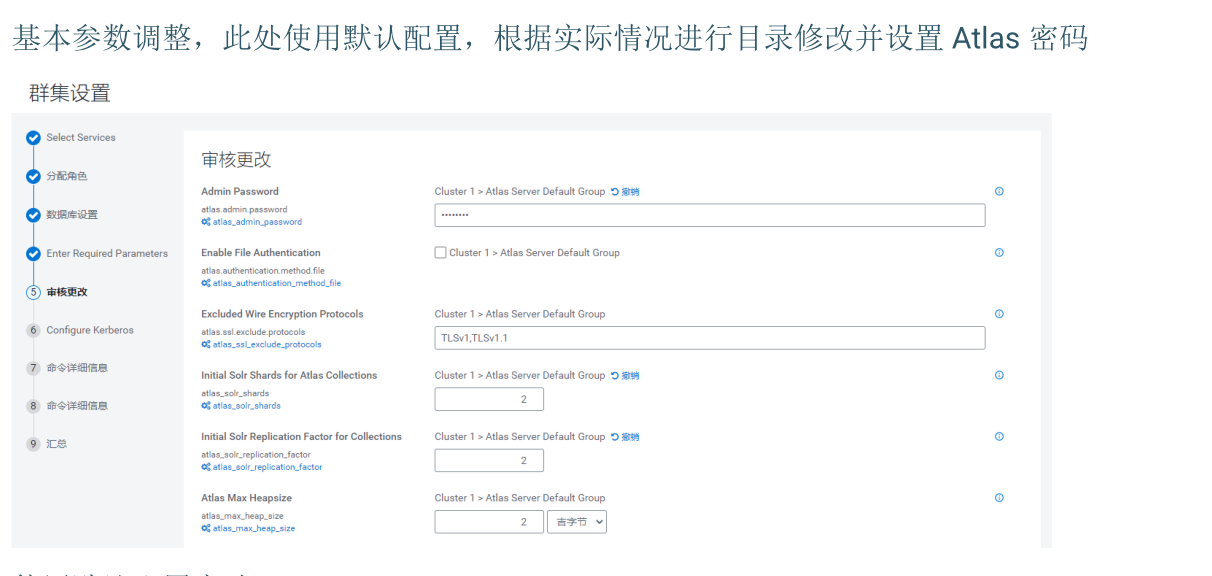Screen dimensions: 1212x576
Task: Click the step 7 number icon
Action: coord(33,368)
